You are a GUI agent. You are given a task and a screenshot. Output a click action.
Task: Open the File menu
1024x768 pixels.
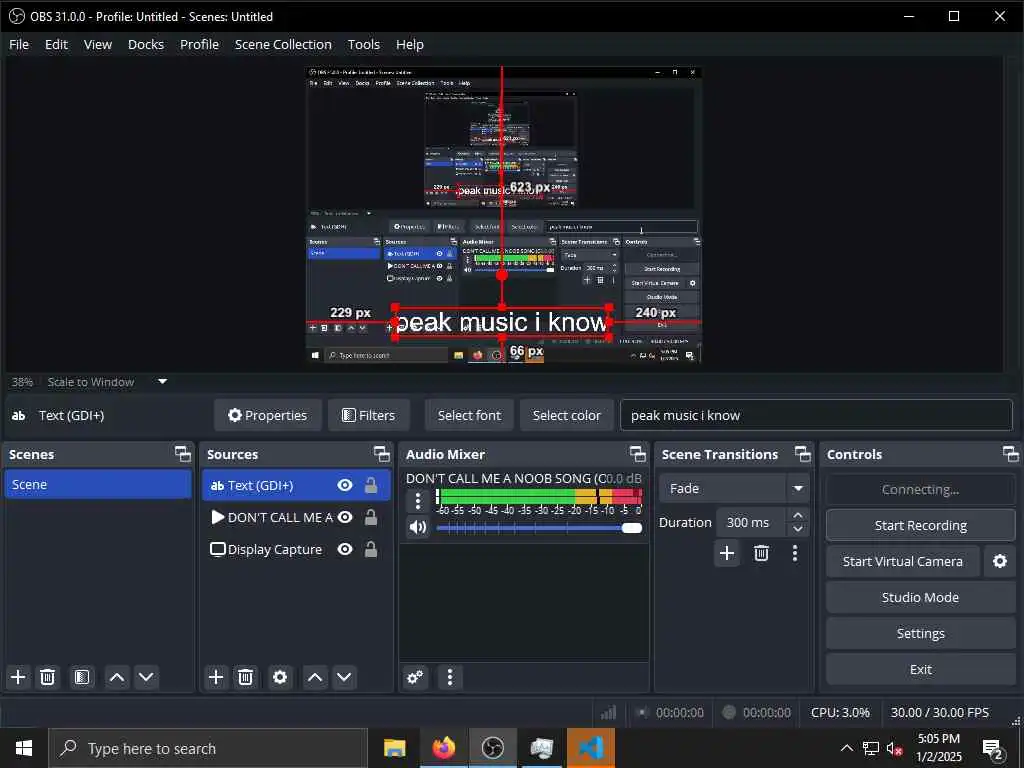[x=19, y=44]
